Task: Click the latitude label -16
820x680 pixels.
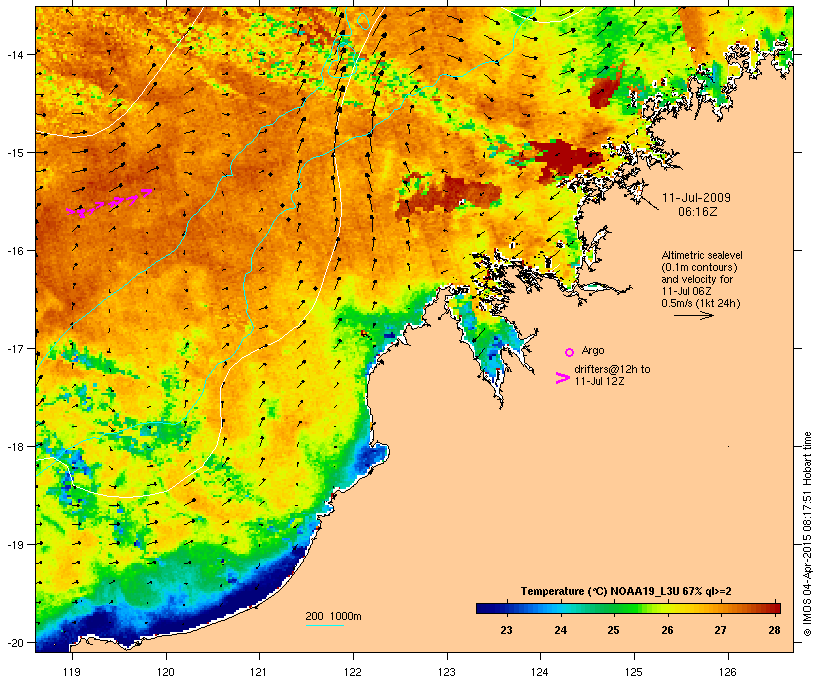Action: tap(14, 251)
